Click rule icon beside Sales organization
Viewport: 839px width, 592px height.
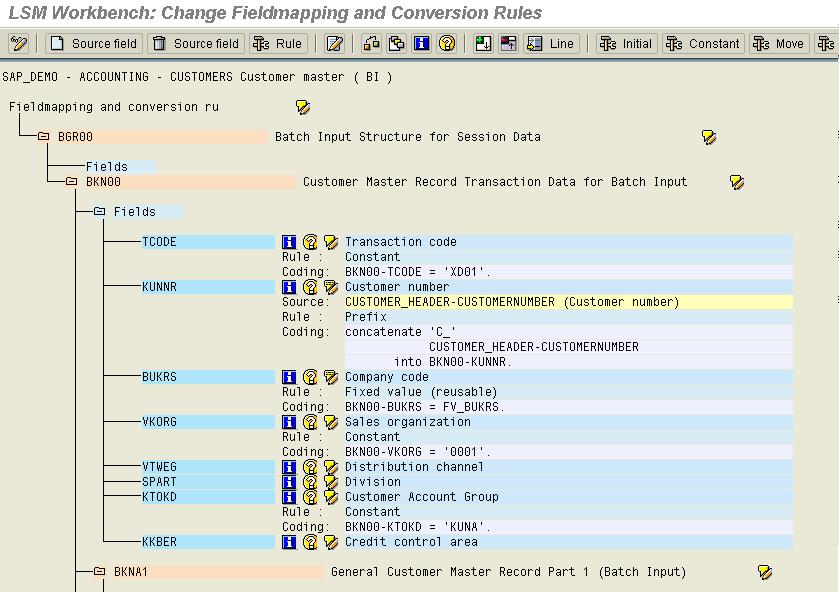pos(331,422)
